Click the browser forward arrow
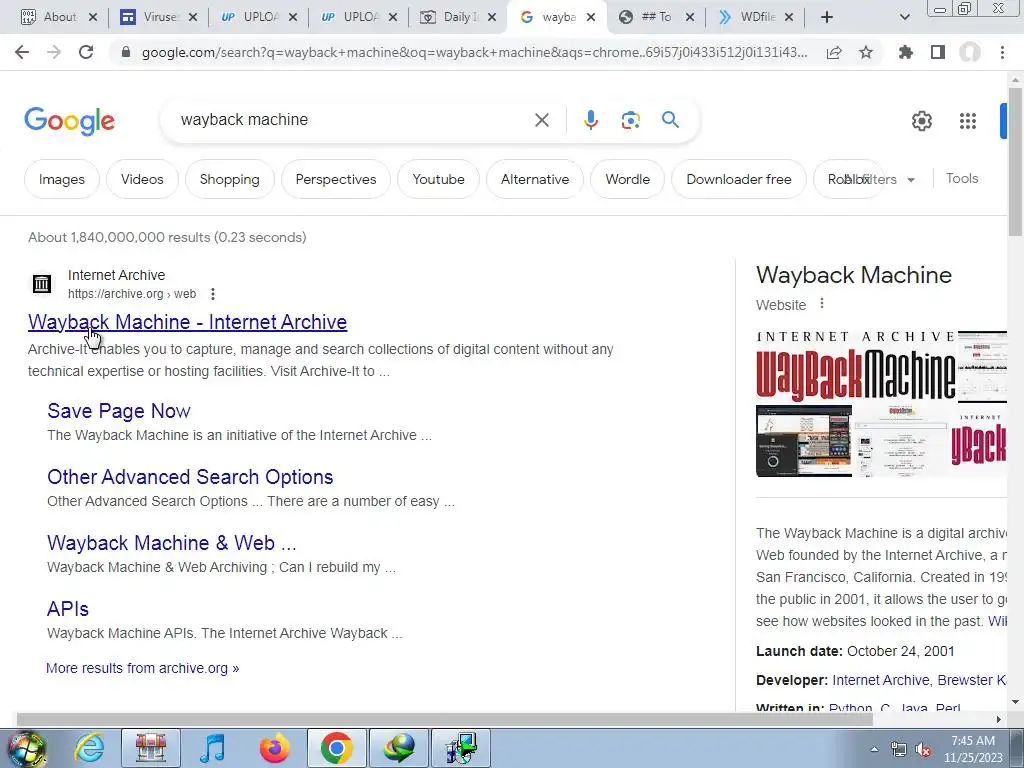 tap(54, 52)
